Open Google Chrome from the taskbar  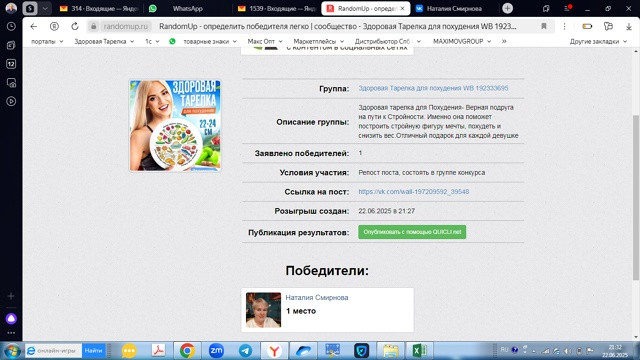point(187,351)
